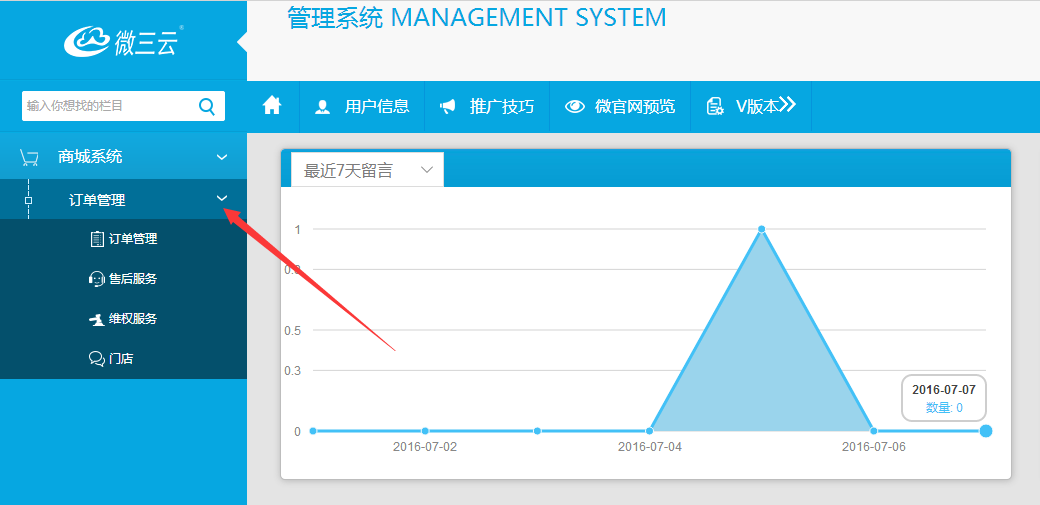This screenshot has width=1040, height=505.
Task: Select the 售后服务 sidebar link
Action: pyautogui.click(x=133, y=279)
